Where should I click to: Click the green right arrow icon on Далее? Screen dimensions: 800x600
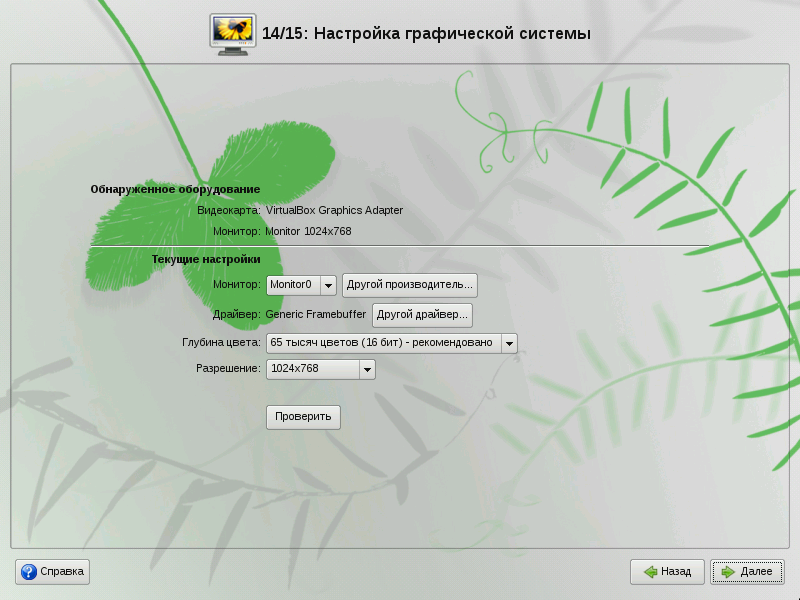click(727, 572)
